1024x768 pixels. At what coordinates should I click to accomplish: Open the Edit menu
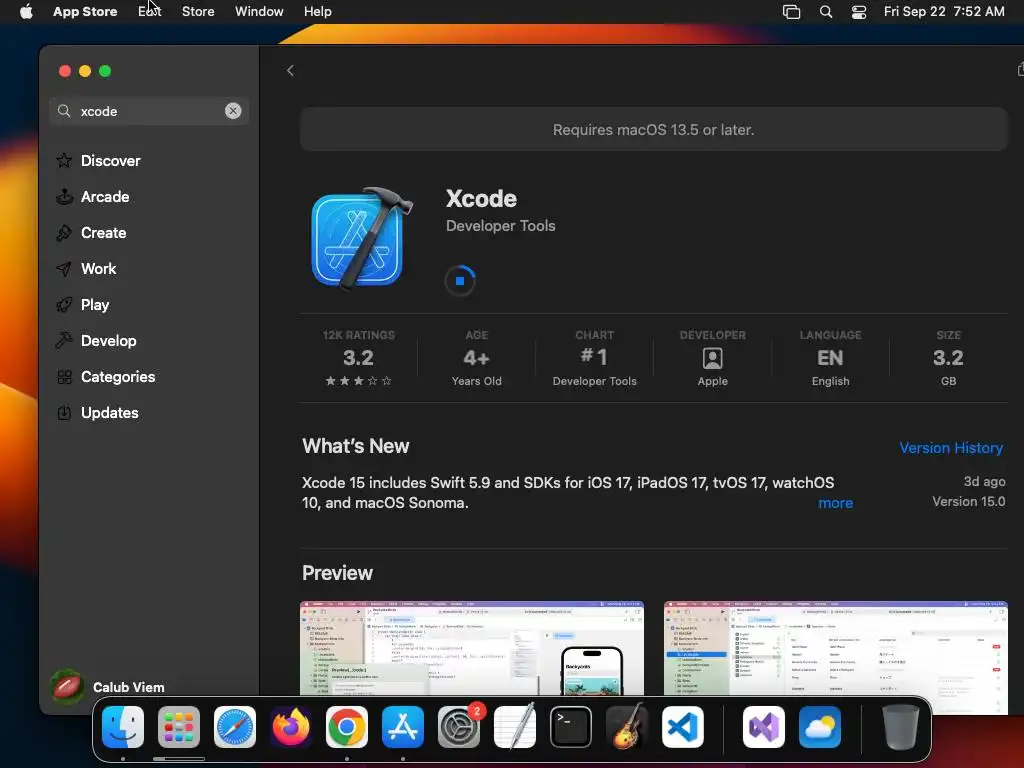[x=150, y=11]
